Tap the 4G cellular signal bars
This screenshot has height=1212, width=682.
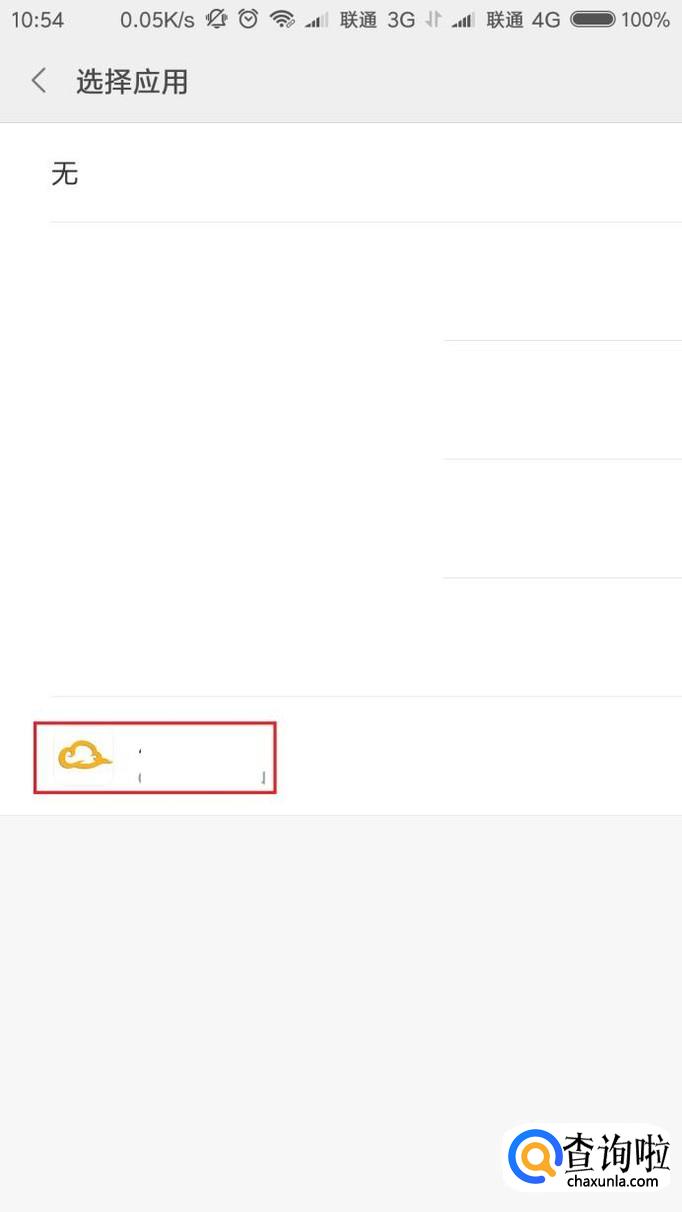[463, 20]
